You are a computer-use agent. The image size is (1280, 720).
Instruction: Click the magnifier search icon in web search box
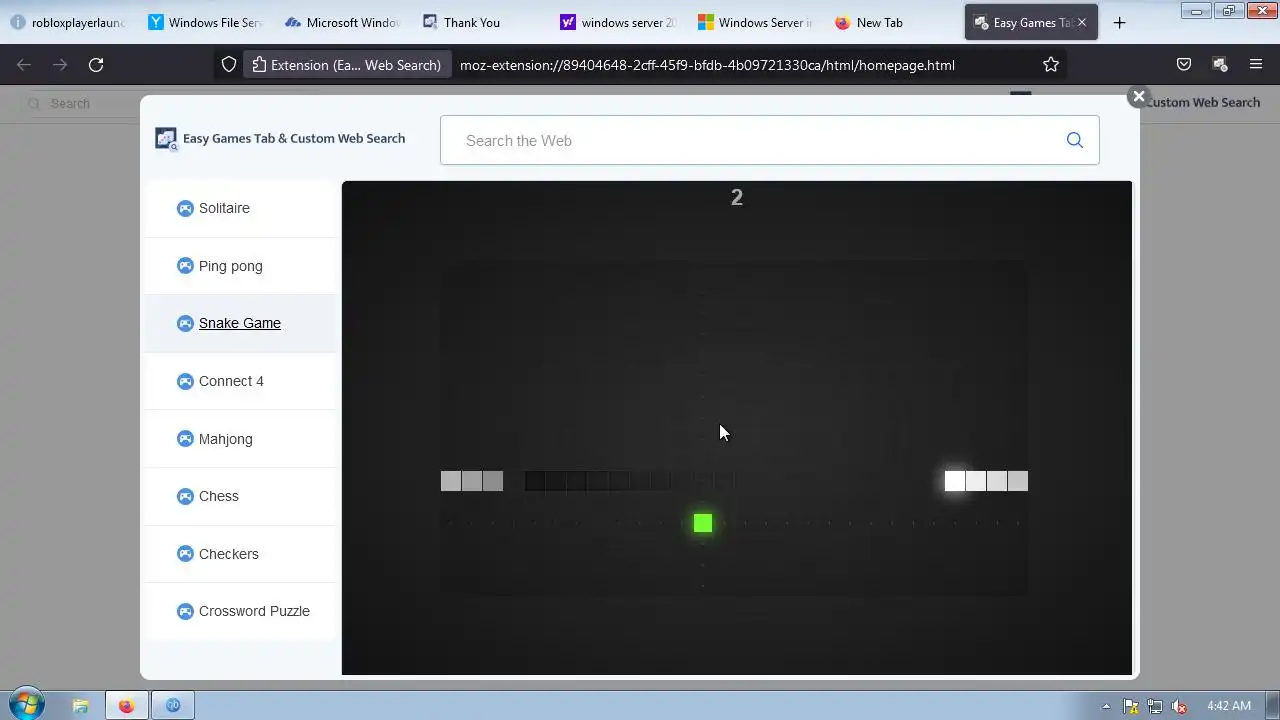pos(1075,140)
